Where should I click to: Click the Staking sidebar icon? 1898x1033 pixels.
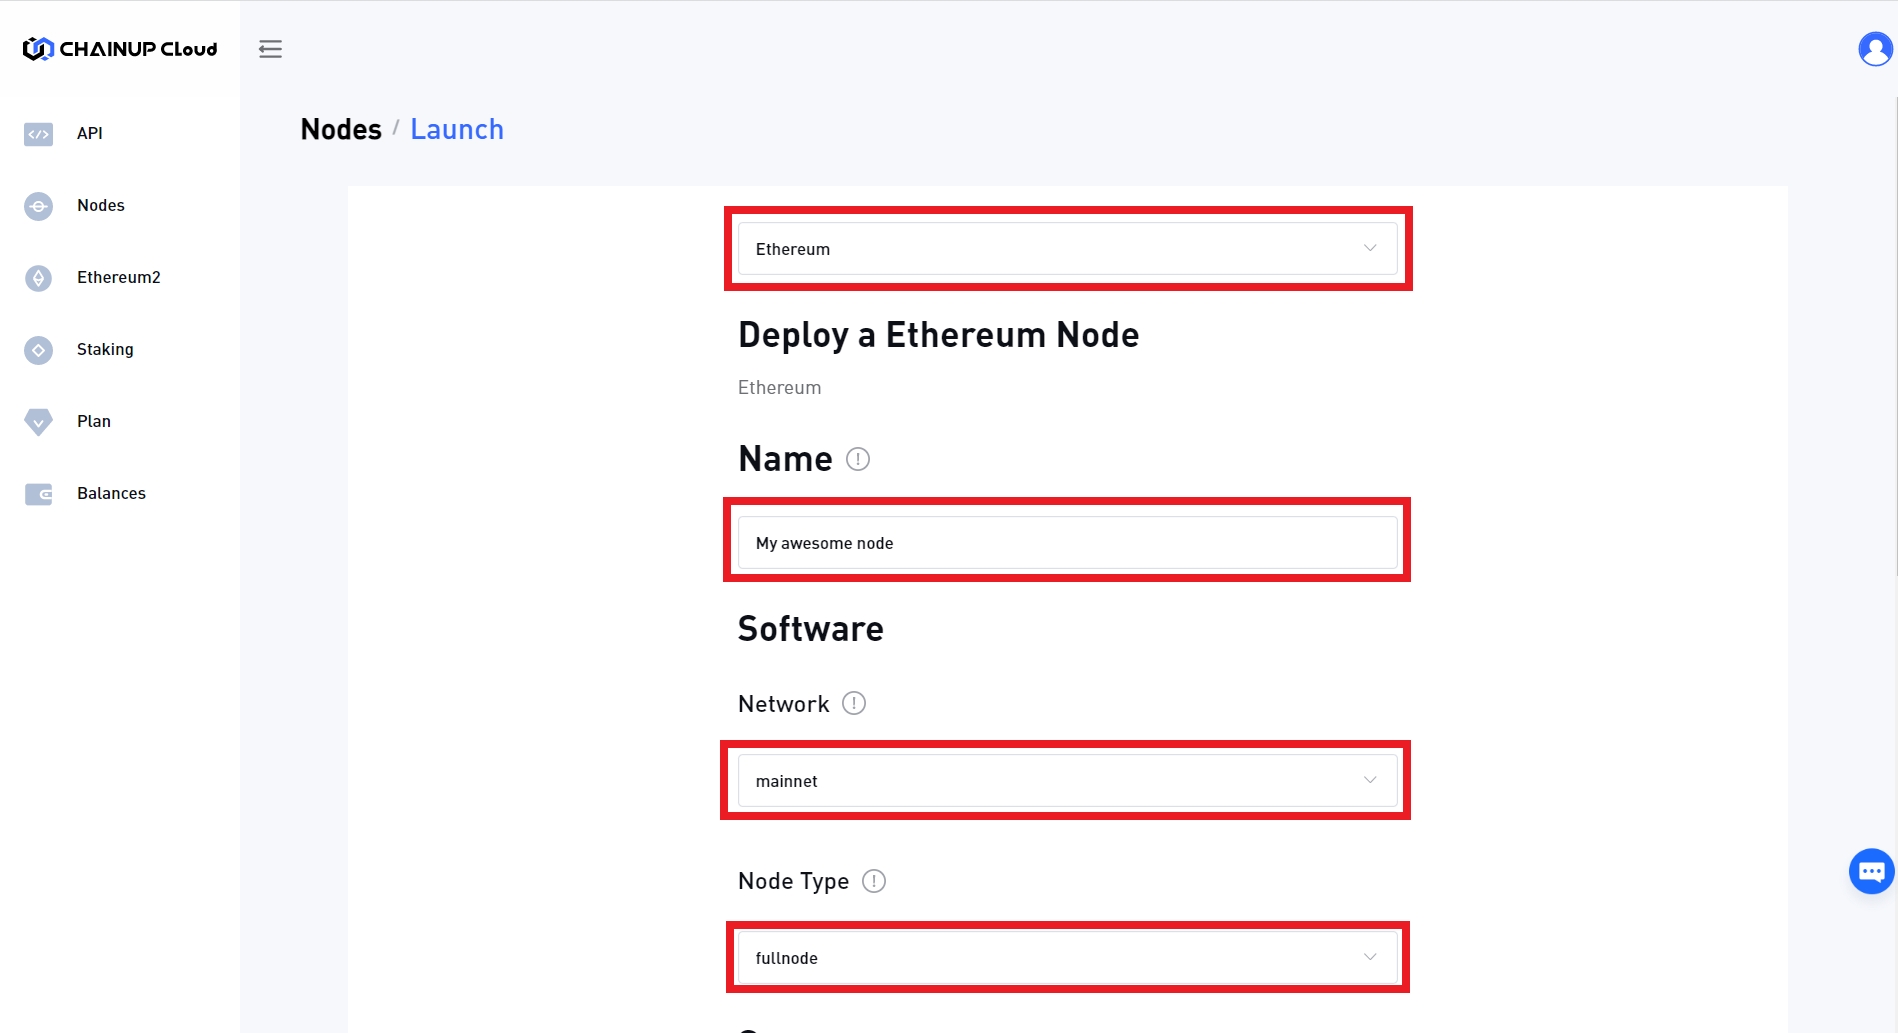39,350
